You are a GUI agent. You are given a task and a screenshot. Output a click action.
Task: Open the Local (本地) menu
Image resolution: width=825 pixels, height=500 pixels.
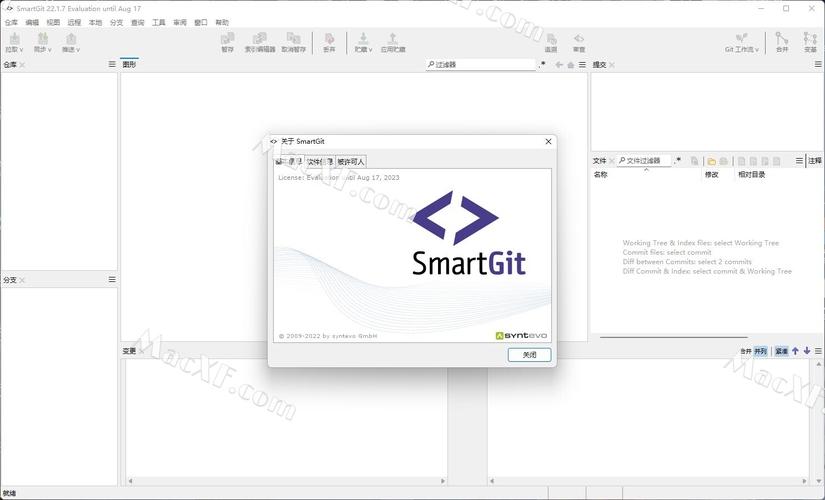coord(95,23)
